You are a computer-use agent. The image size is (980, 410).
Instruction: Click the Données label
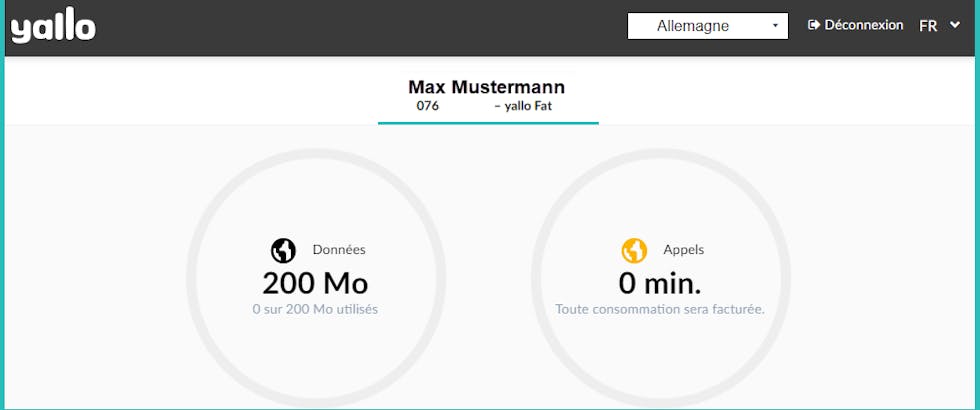pos(339,250)
